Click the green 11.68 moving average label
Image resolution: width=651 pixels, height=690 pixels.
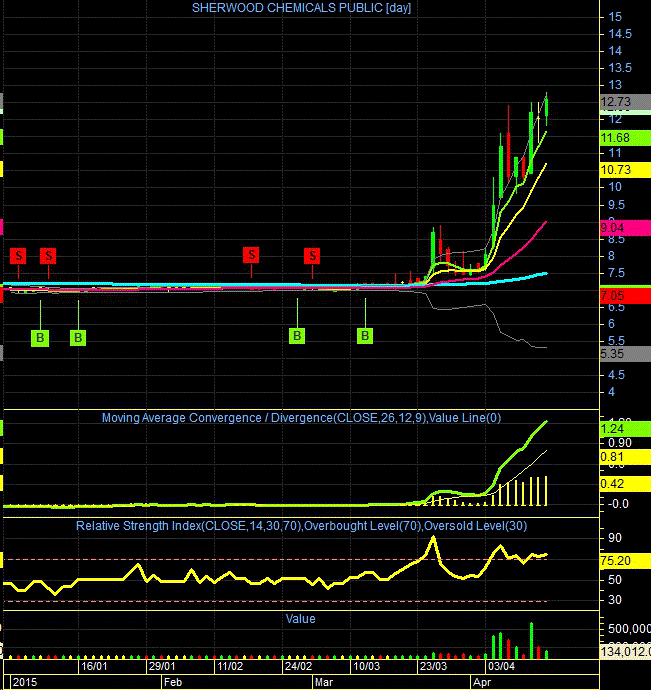pos(625,138)
